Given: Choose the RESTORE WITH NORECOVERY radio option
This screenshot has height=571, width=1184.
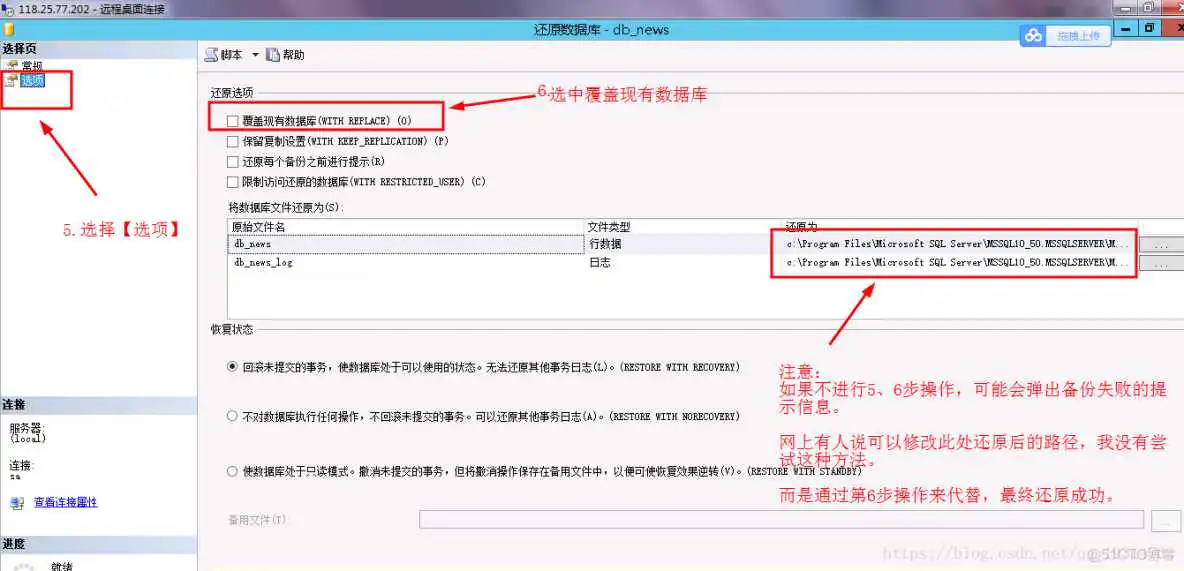Looking at the screenshot, I should pyautogui.click(x=233, y=416).
